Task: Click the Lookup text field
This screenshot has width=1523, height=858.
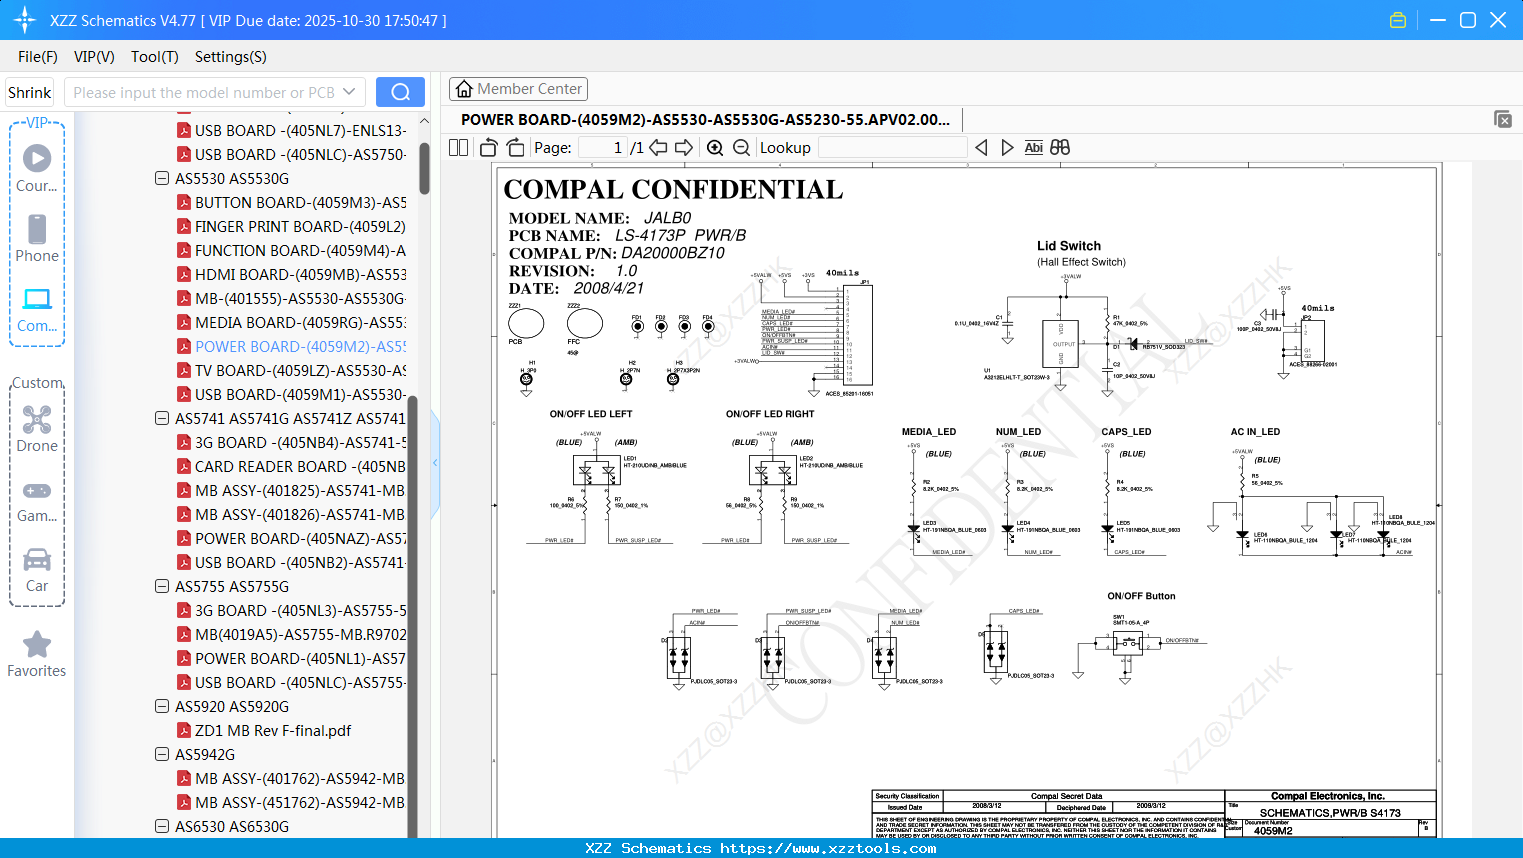Action: (892, 147)
